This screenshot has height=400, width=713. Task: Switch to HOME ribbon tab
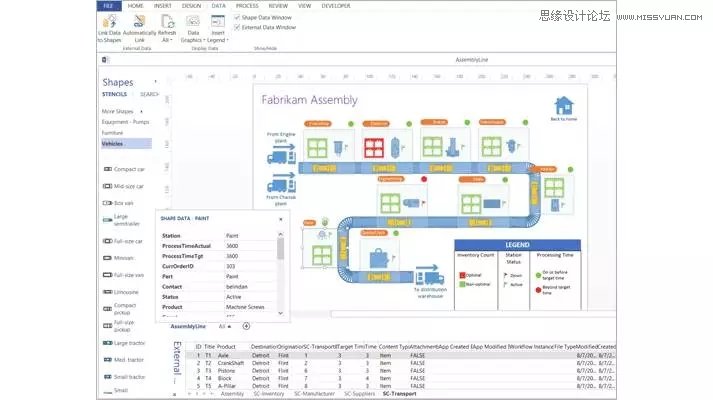(x=136, y=6)
